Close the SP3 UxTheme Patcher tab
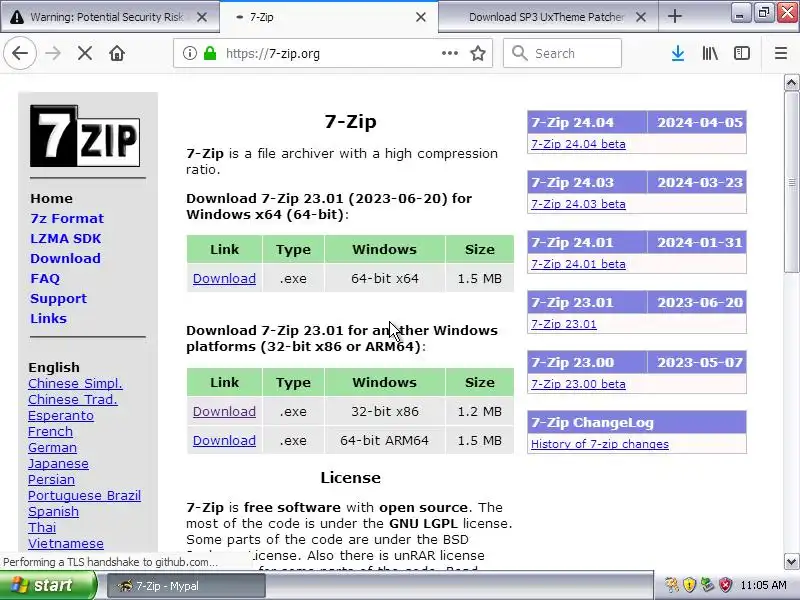Image resolution: width=800 pixels, height=600 pixels. coord(641,17)
